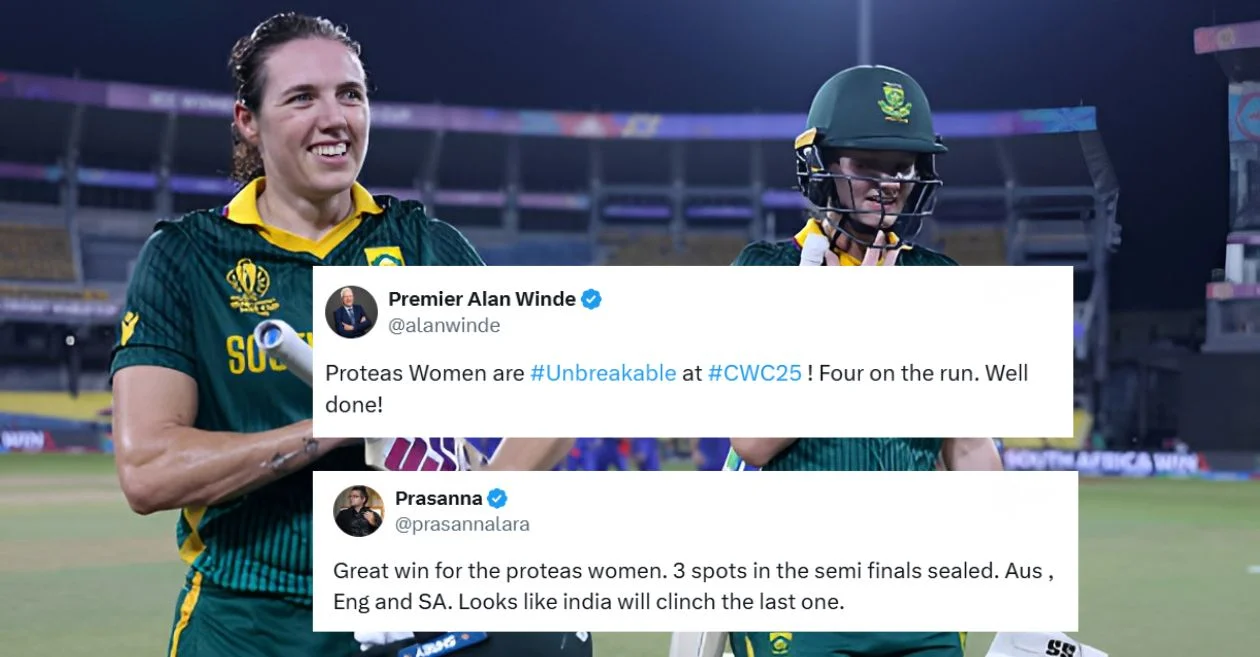Screen dimensions: 1260x657
Task: Select the Premier Alan Winde display name
Action: click(x=482, y=299)
